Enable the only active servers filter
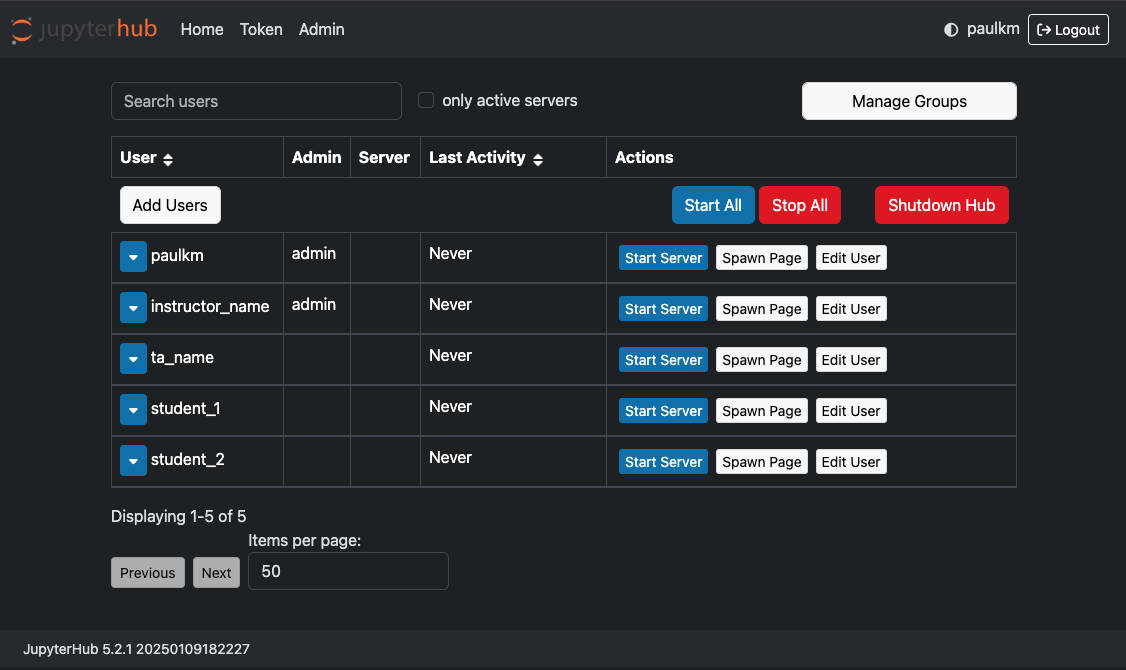 (426, 100)
